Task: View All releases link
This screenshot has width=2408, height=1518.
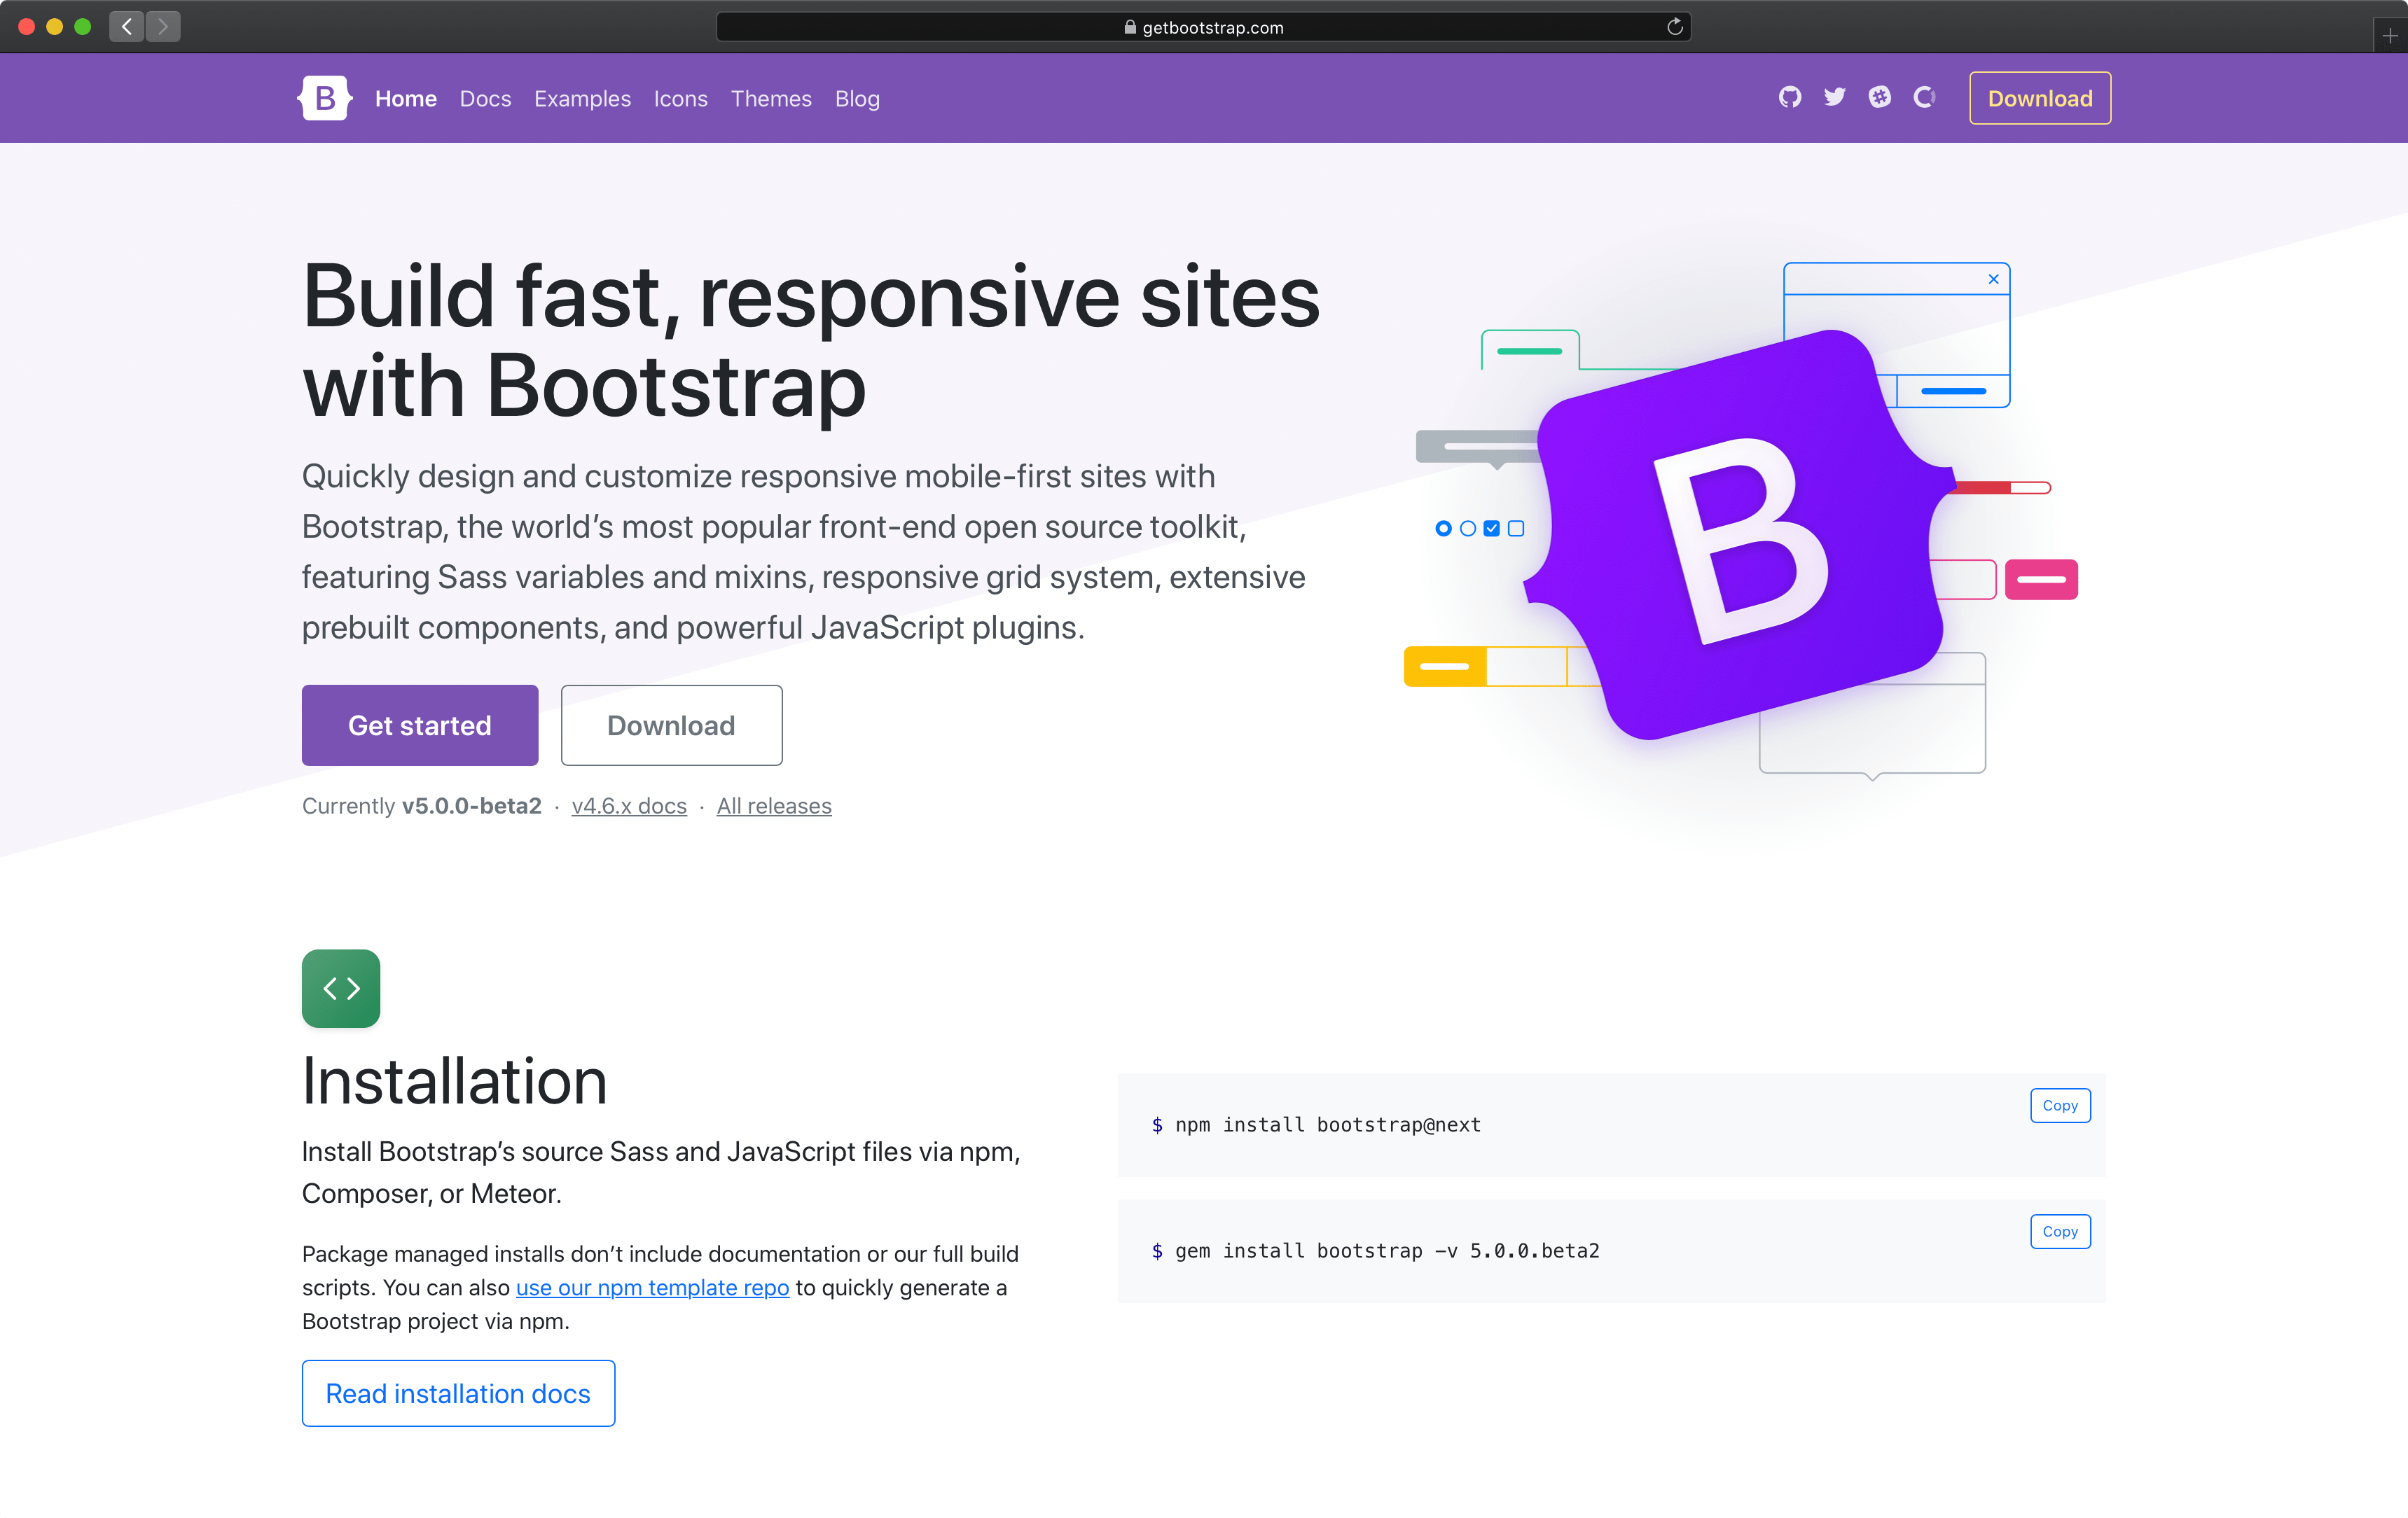Action: click(x=773, y=805)
